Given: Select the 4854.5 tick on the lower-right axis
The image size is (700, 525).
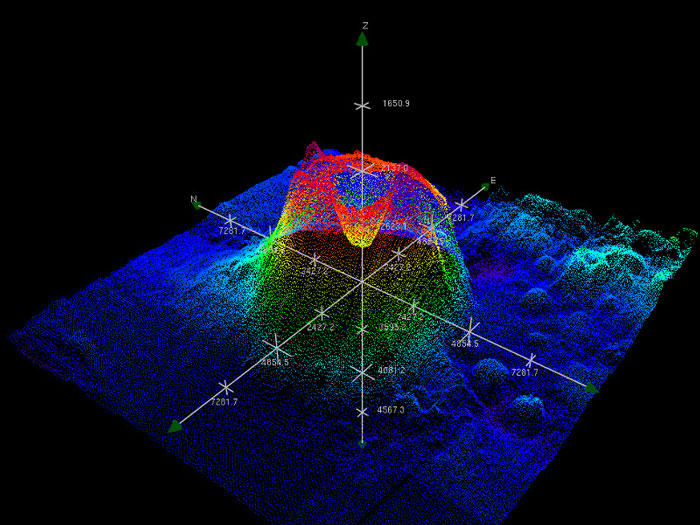Looking at the screenshot, I should (470, 330).
